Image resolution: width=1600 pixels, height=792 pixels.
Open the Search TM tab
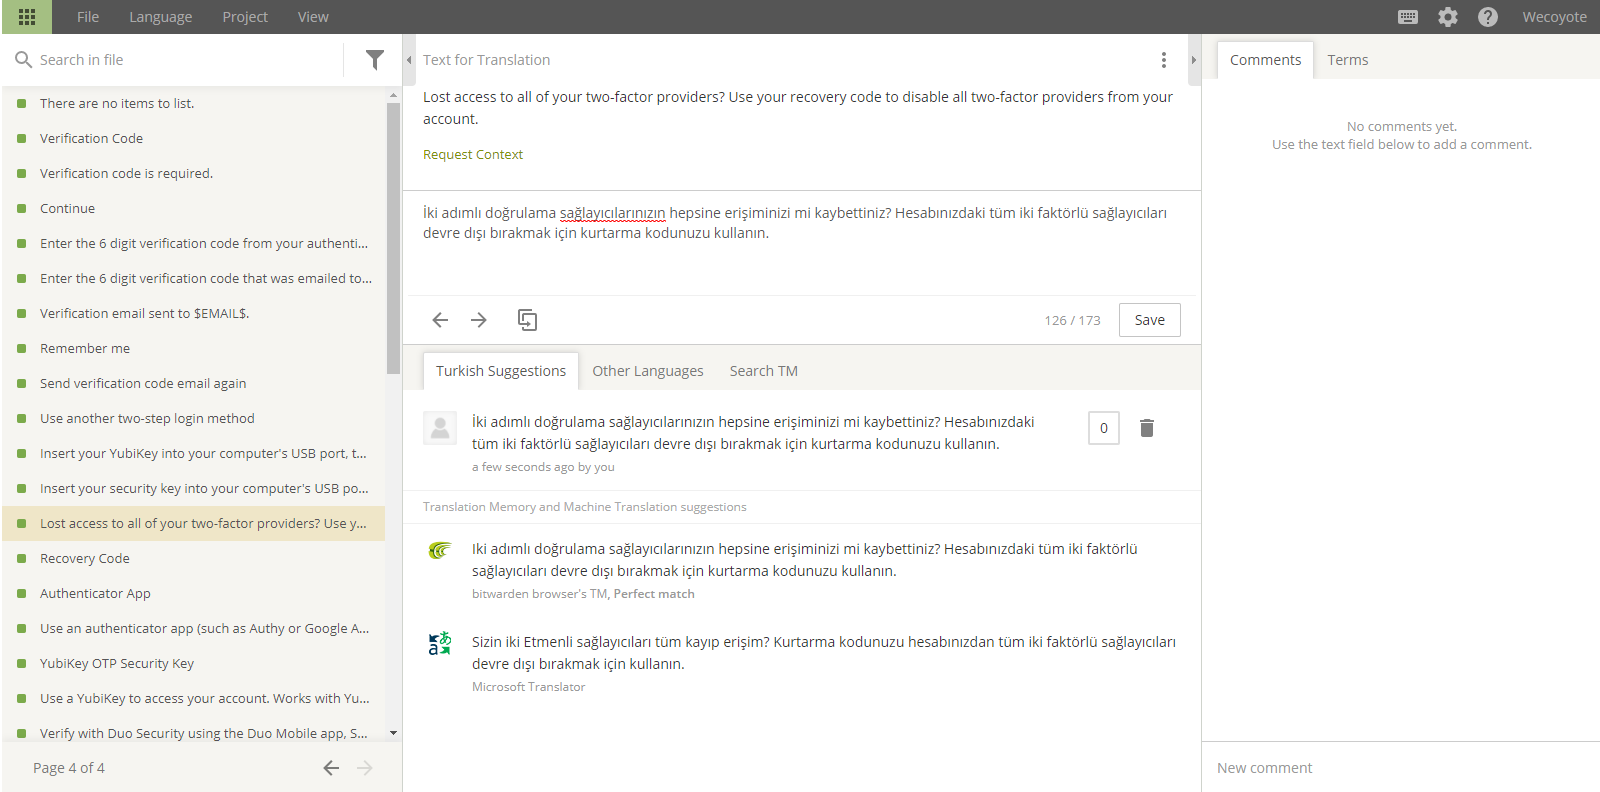click(x=764, y=371)
